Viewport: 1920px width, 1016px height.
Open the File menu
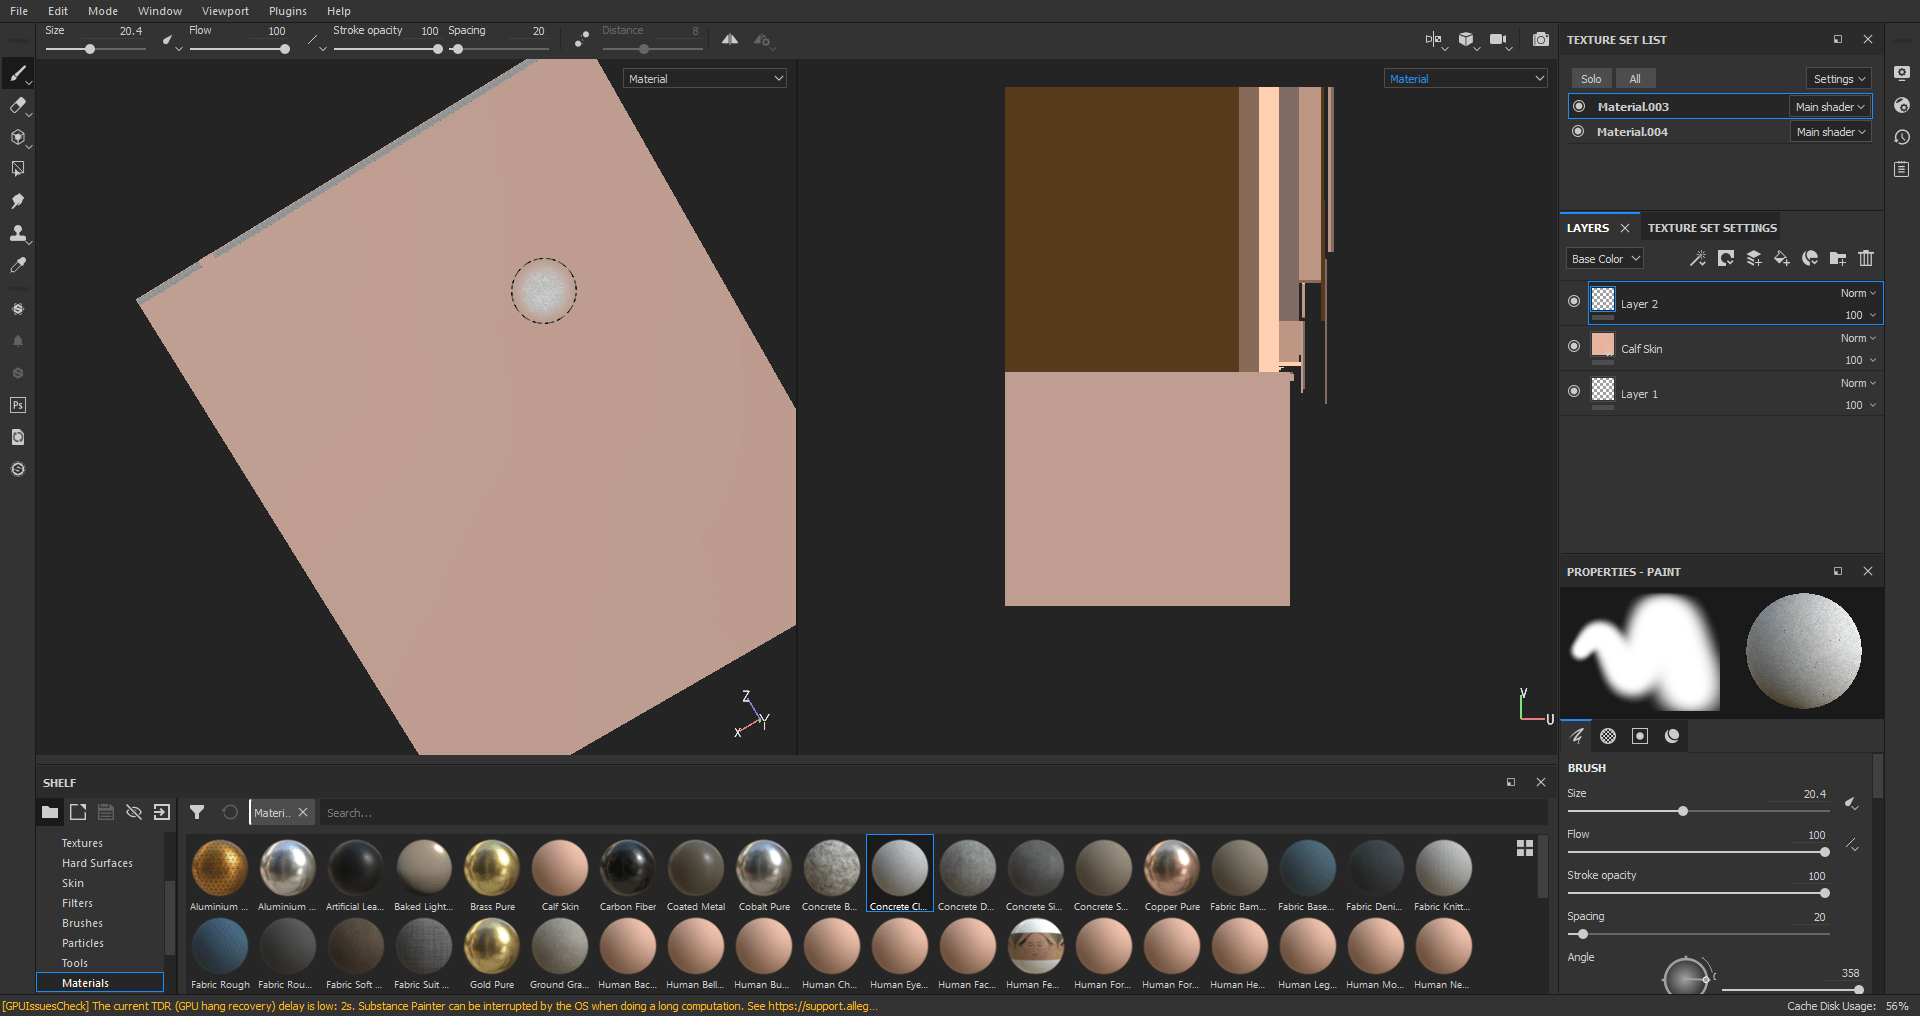tap(19, 11)
